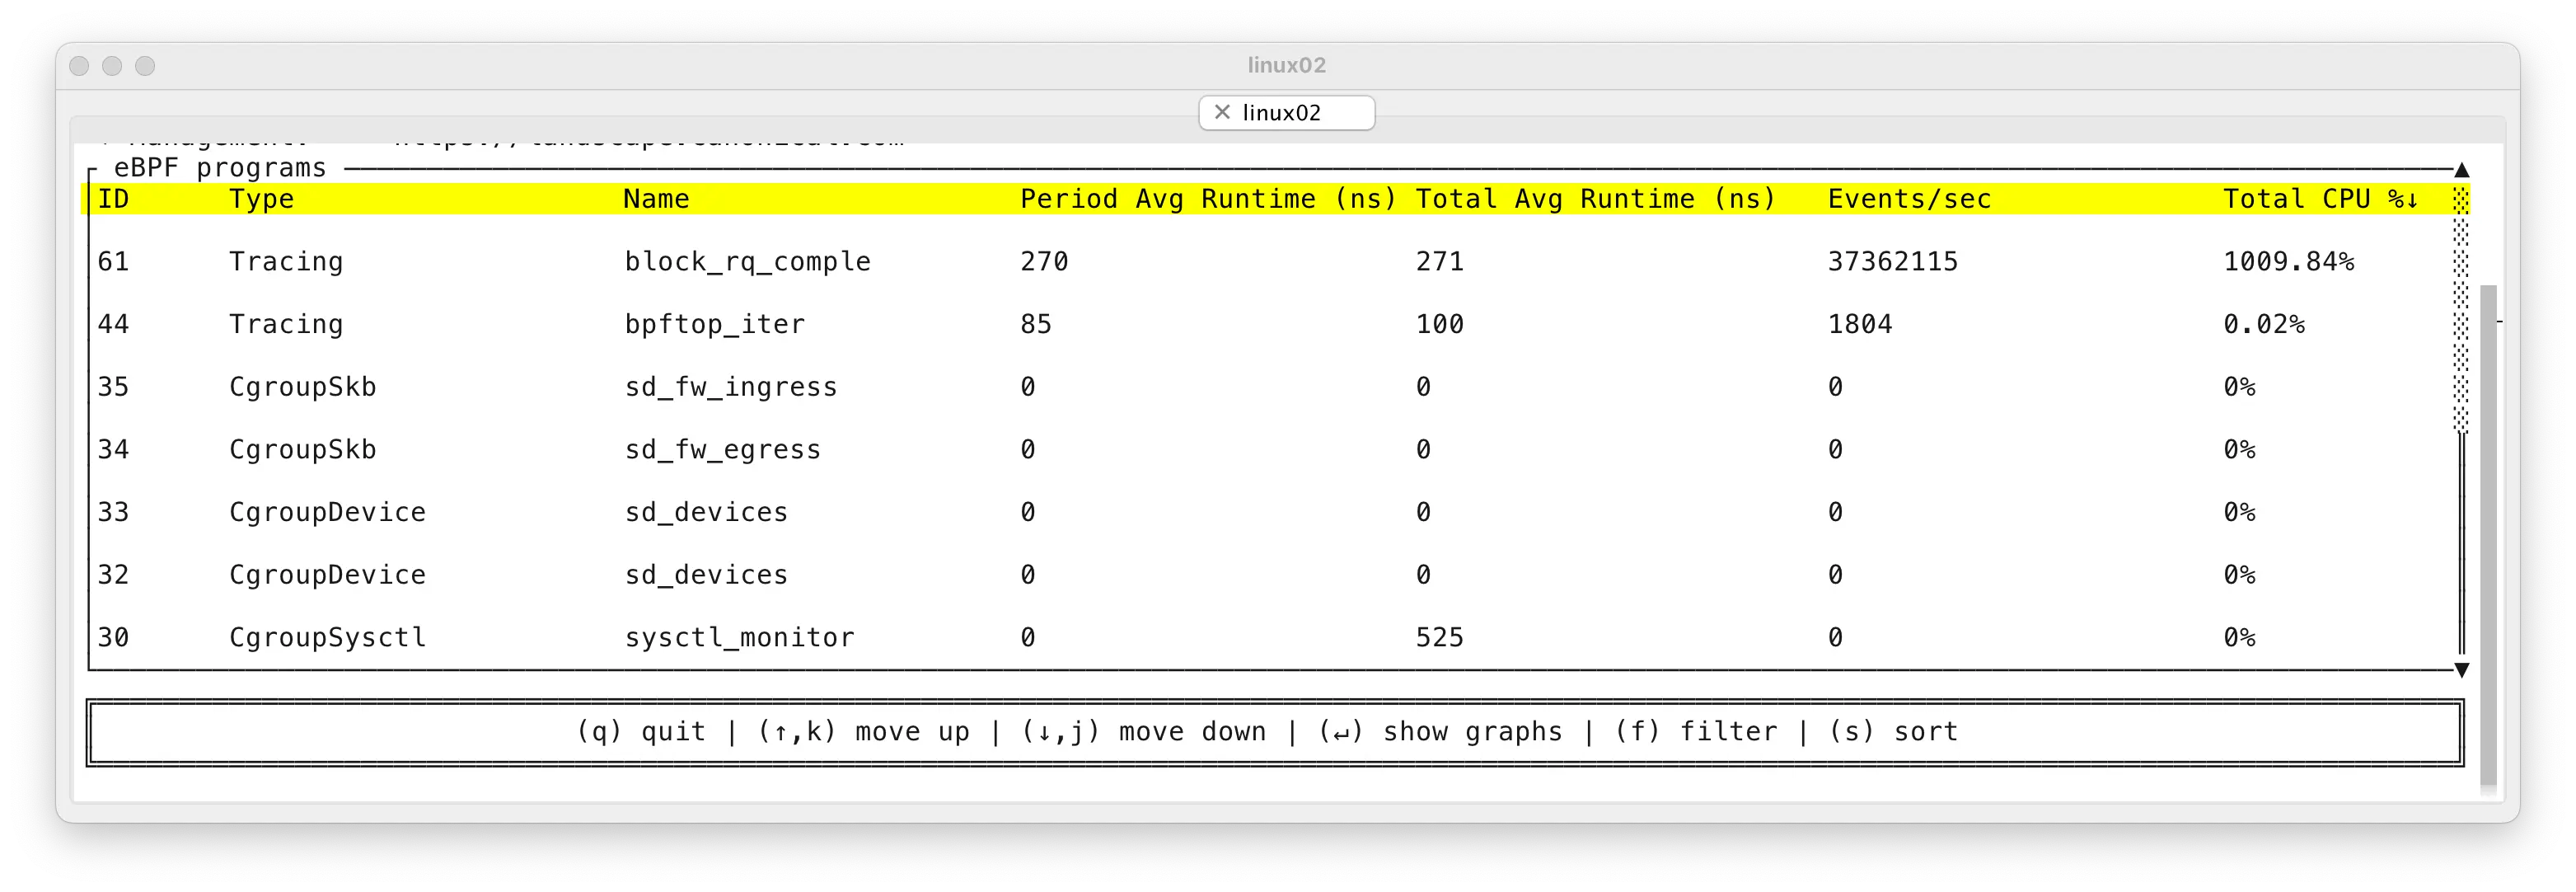Click ID 61 cell
Screen dimensions: 2576x892
[x=113, y=262]
